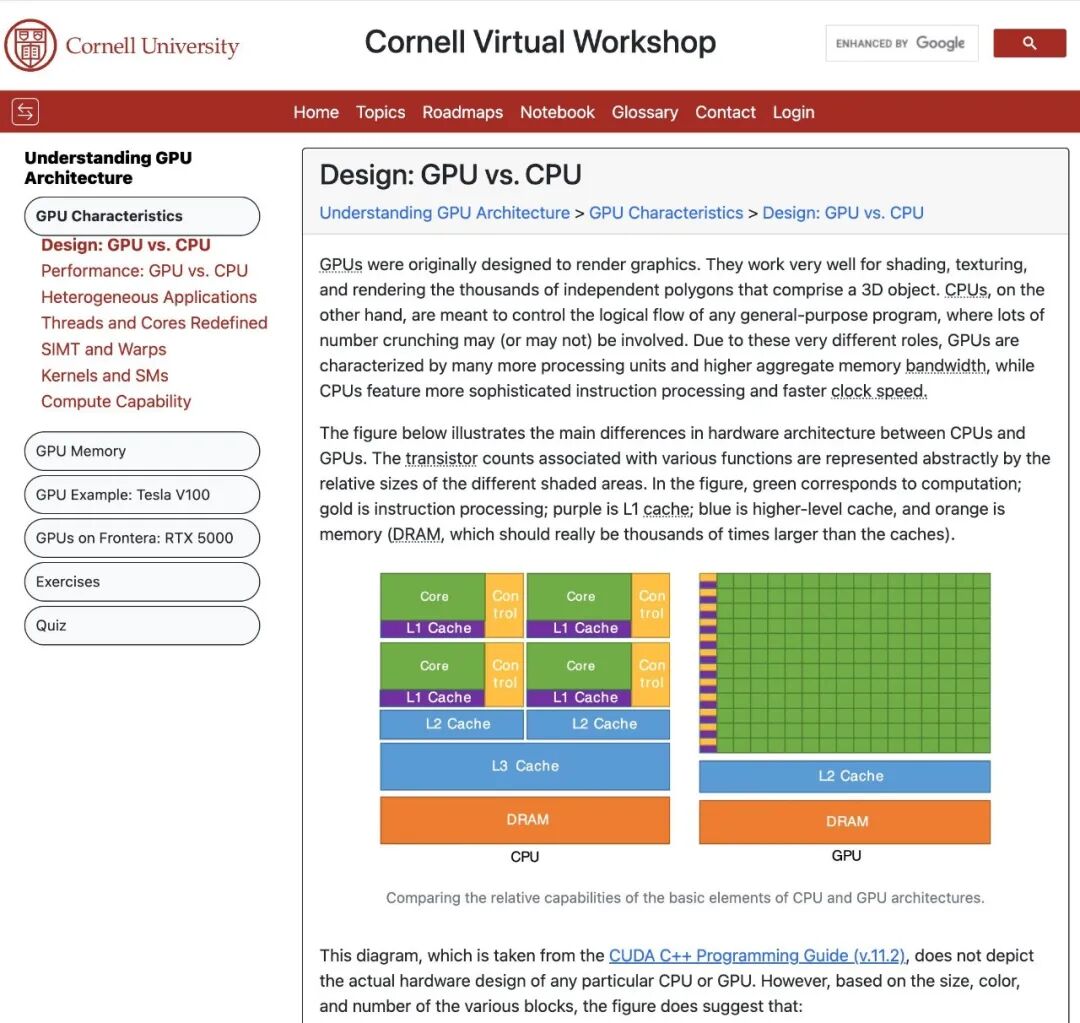
Task: Go to Performance: GPU vs. CPU
Action: 144,271
